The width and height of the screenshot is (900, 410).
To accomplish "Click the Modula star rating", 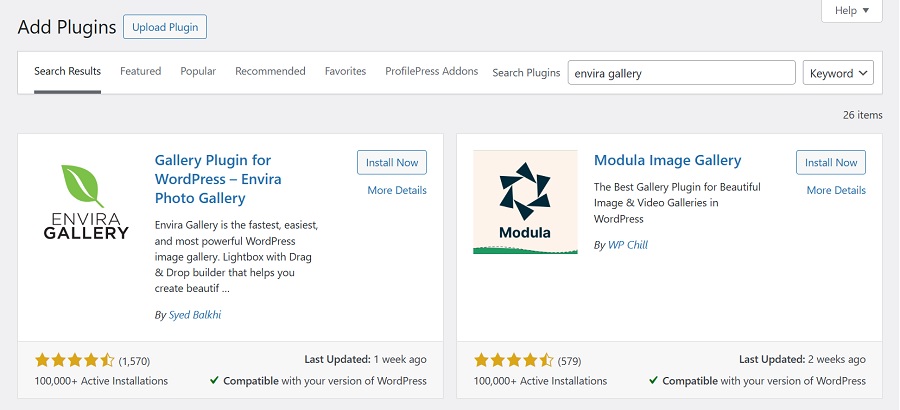I will coord(514,360).
